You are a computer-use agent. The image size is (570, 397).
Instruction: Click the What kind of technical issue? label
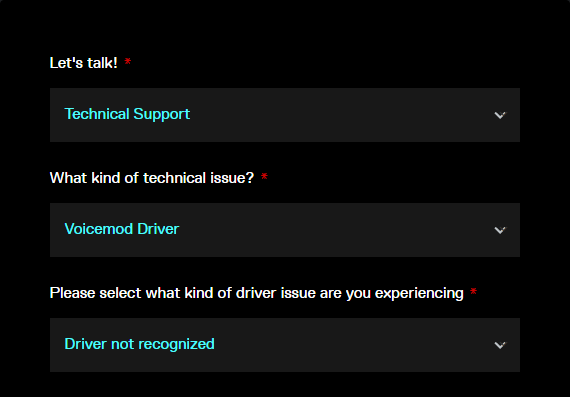click(x=152, y=178)
